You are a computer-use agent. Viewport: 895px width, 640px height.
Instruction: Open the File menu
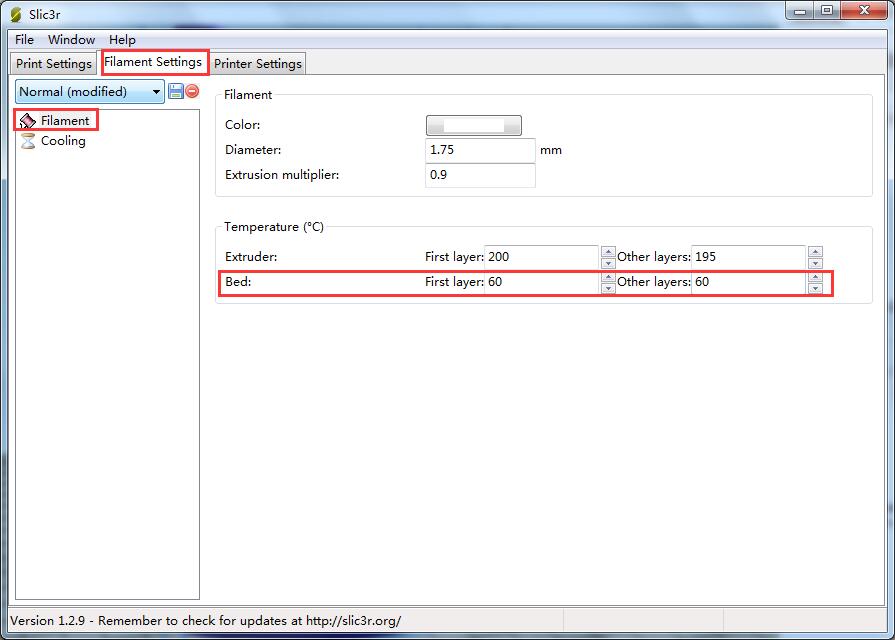pos(24,39)
